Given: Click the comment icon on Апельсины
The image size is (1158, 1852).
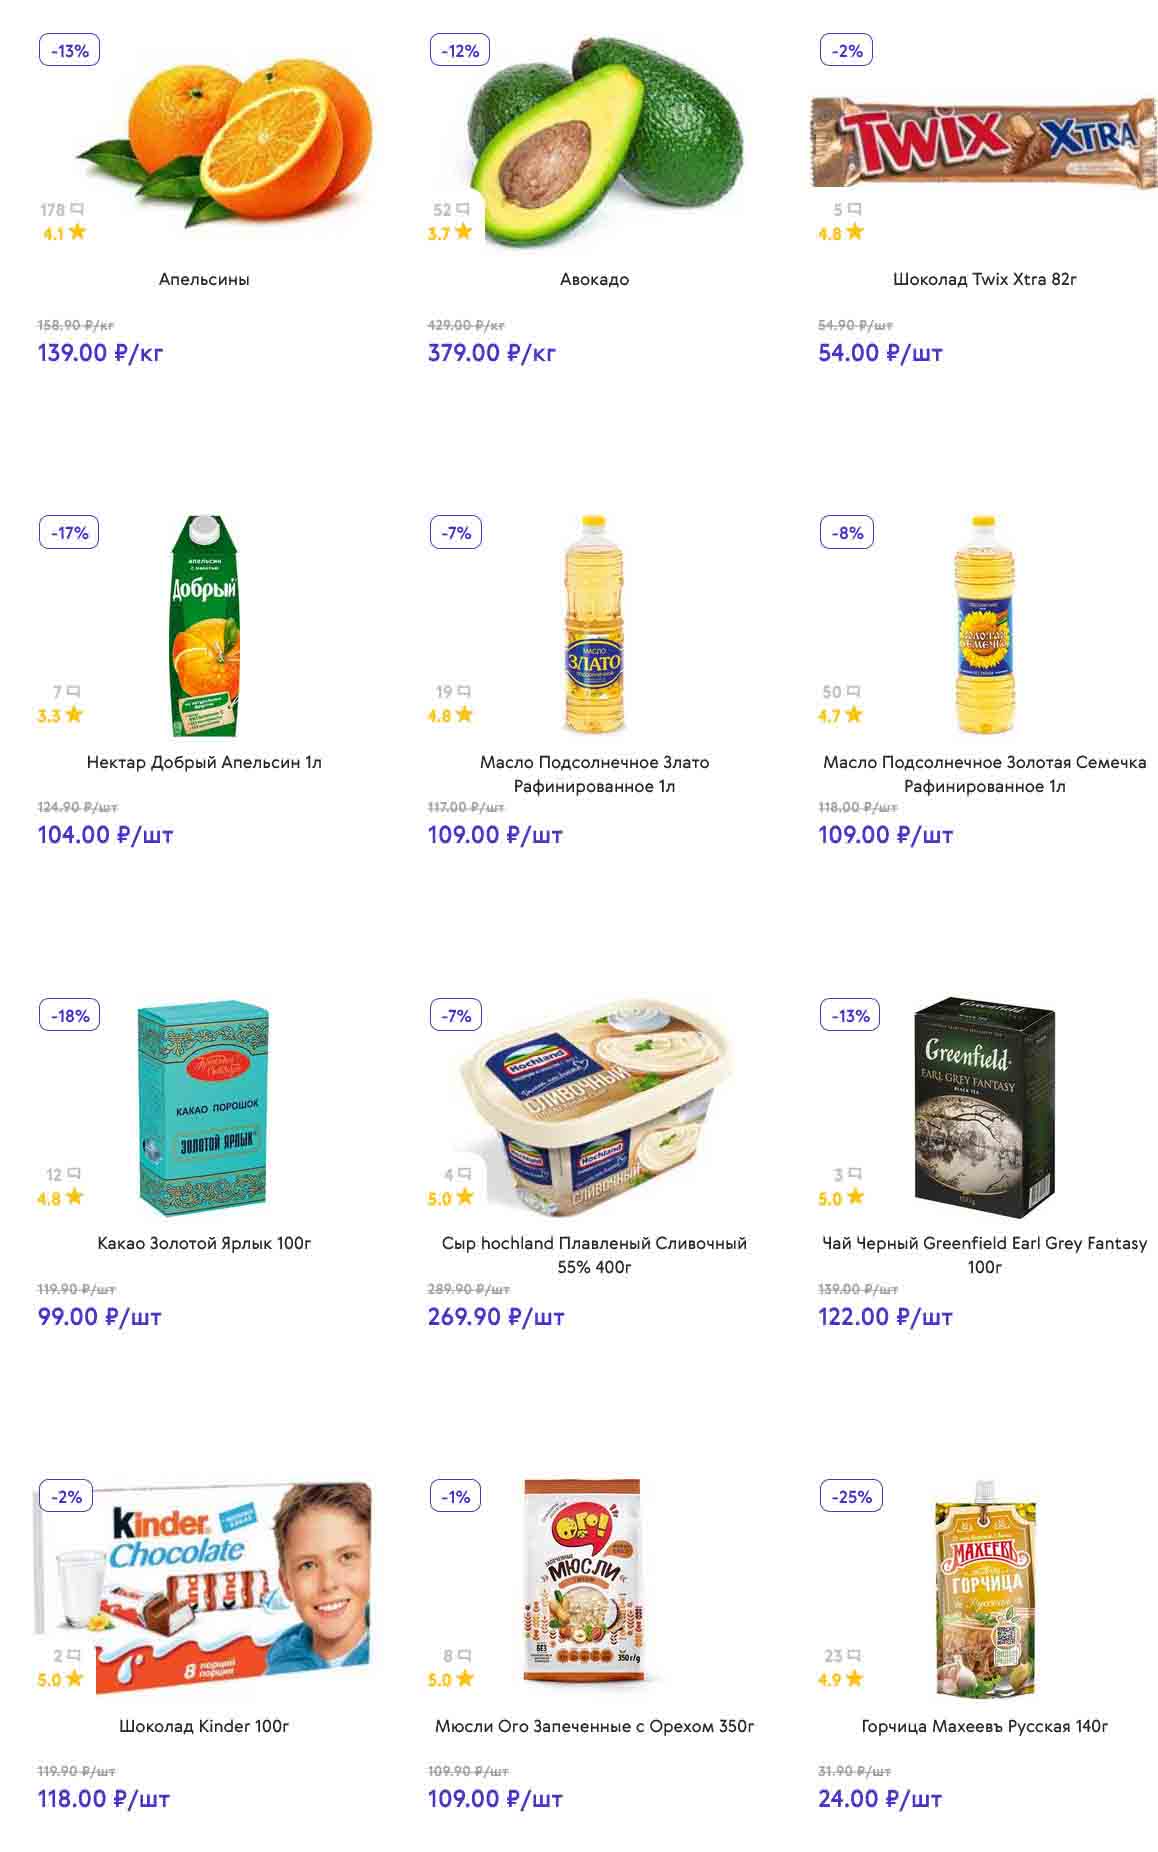Looking at the screenshot, I should (x=77, y=210).
